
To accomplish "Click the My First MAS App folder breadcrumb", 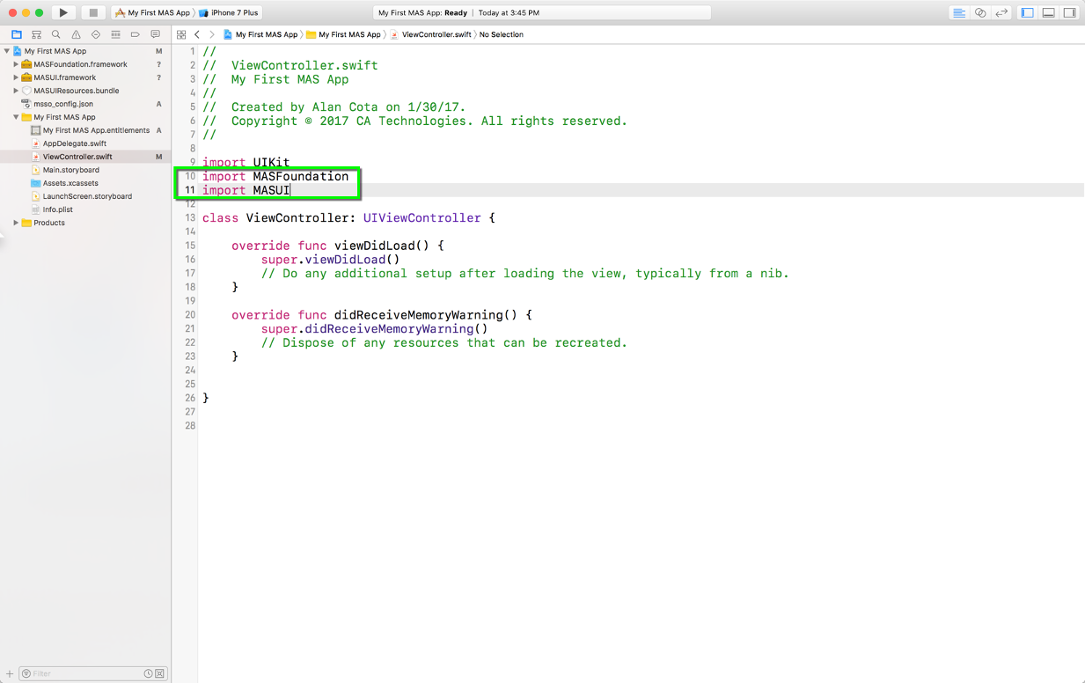I will tap(344, 35).
